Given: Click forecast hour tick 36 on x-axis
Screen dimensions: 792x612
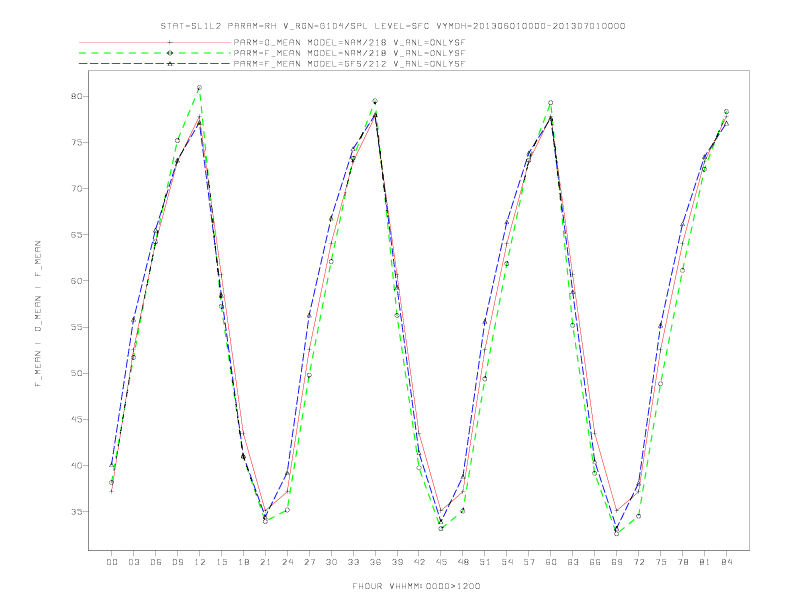Looking at the screenshot, I should pos(375,562).
